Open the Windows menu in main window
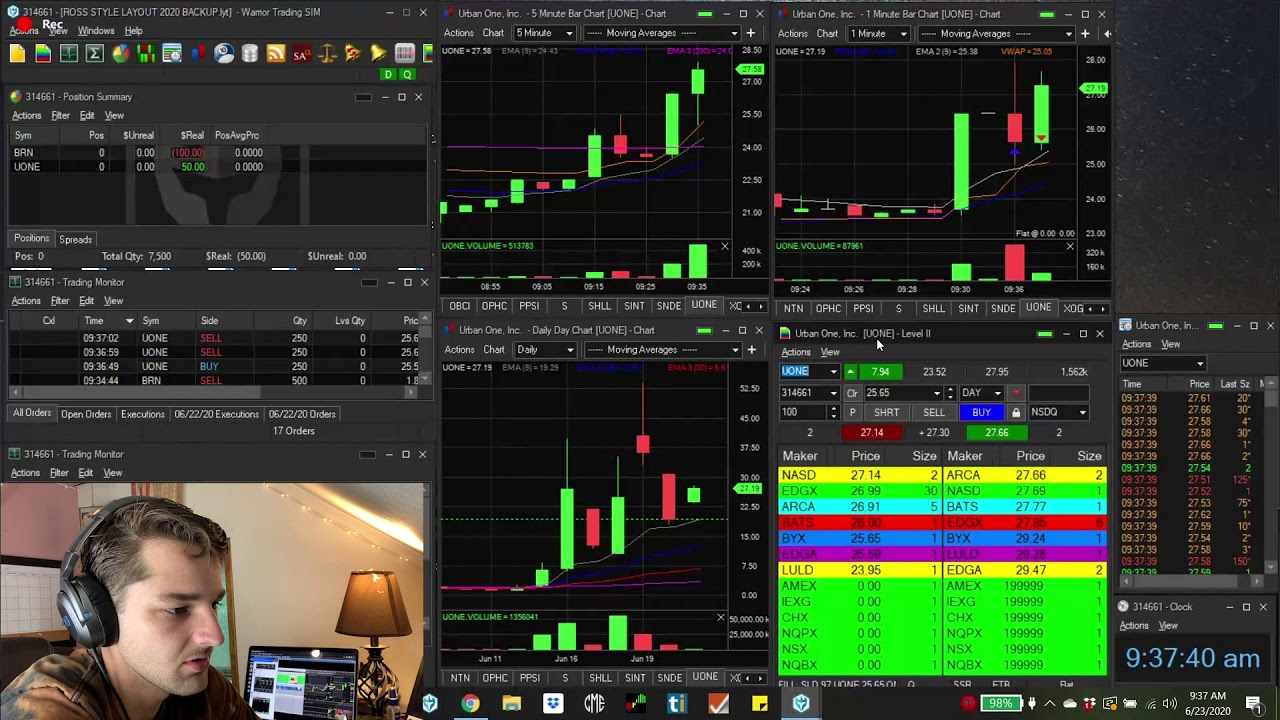1280x720 pixels. pos(96,31)
